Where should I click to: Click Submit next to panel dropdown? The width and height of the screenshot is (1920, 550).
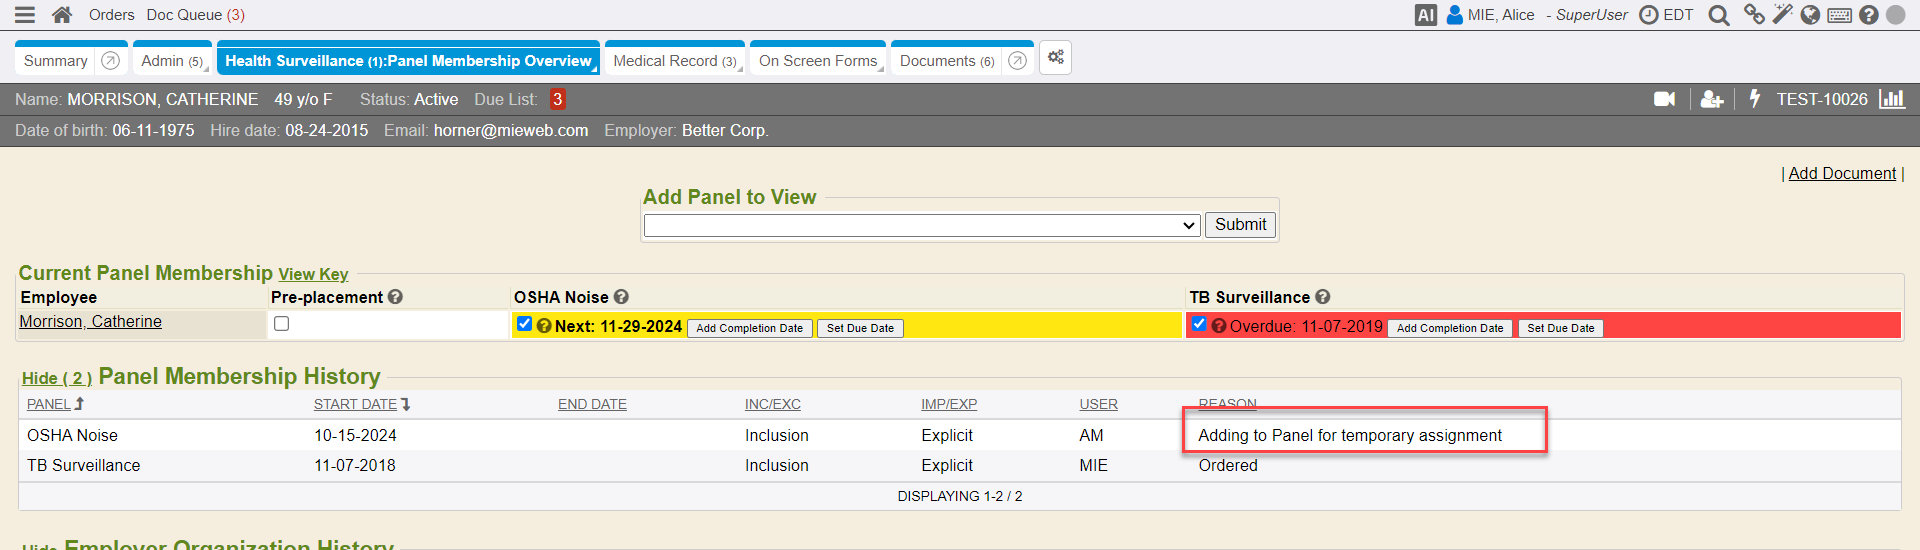pos(1240,225)
